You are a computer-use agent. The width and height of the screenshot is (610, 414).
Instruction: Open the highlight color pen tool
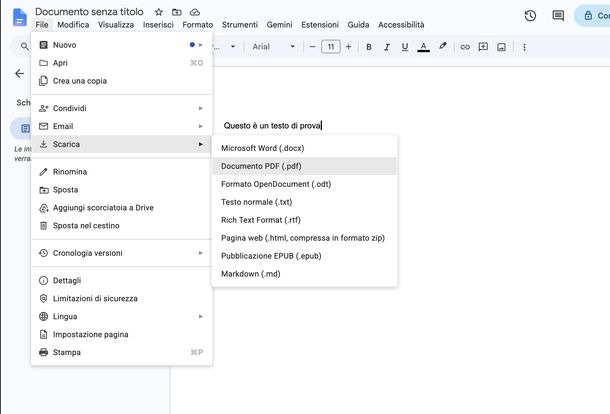coord(442,46)
